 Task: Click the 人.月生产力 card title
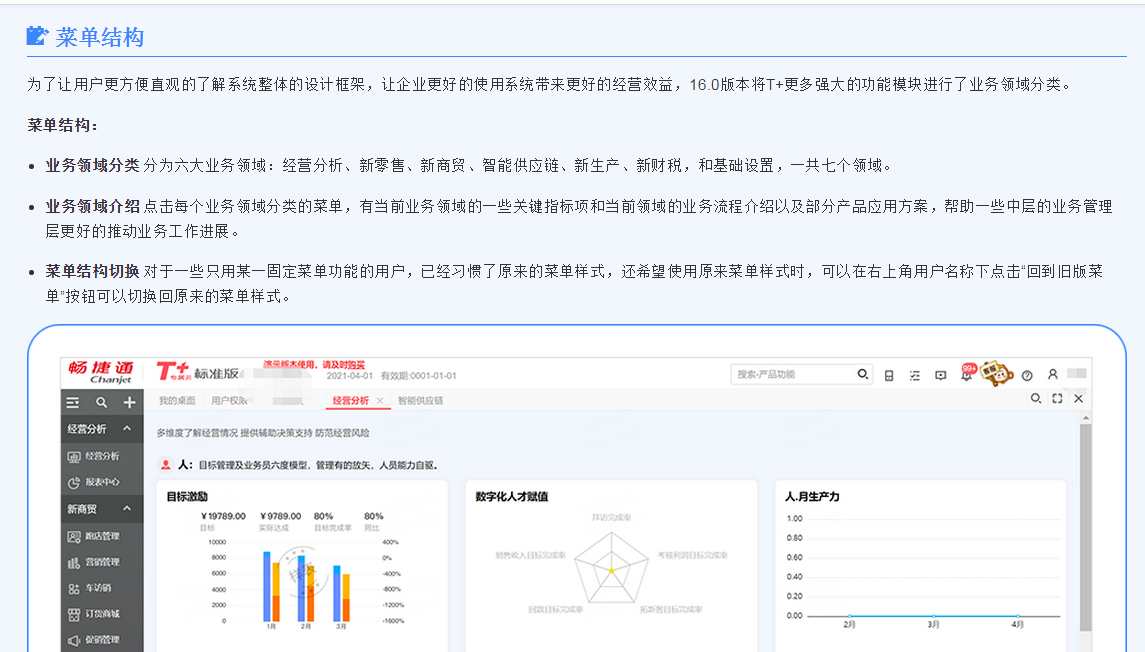(x=812, y=496)
